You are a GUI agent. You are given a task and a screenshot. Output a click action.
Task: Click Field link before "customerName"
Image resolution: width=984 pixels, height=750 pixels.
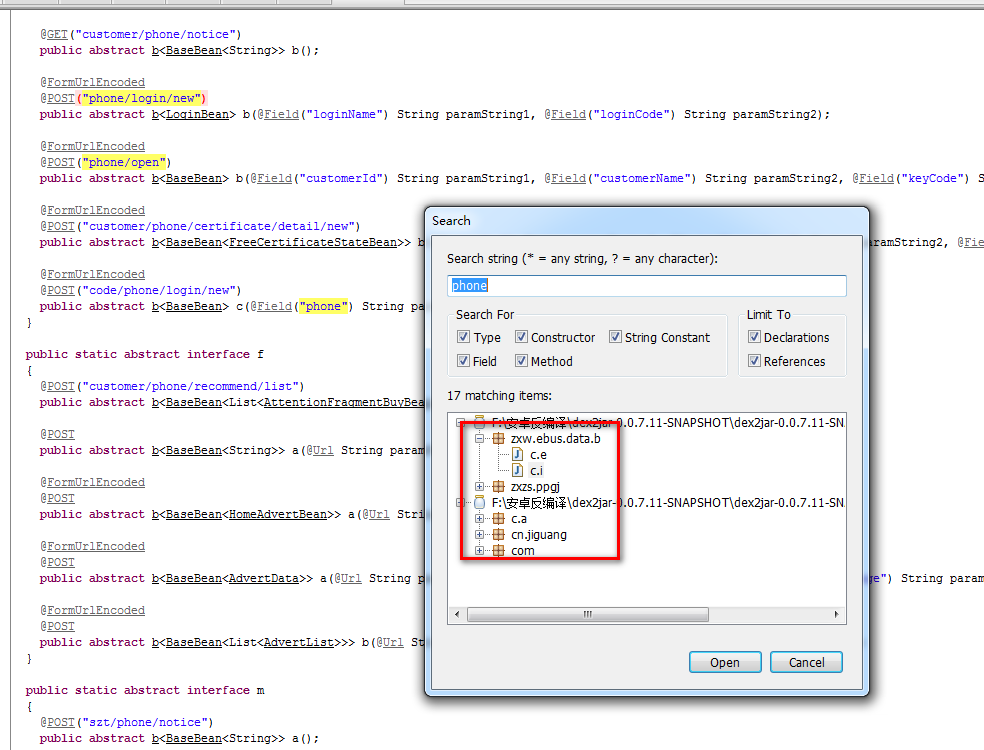[569, 178]
